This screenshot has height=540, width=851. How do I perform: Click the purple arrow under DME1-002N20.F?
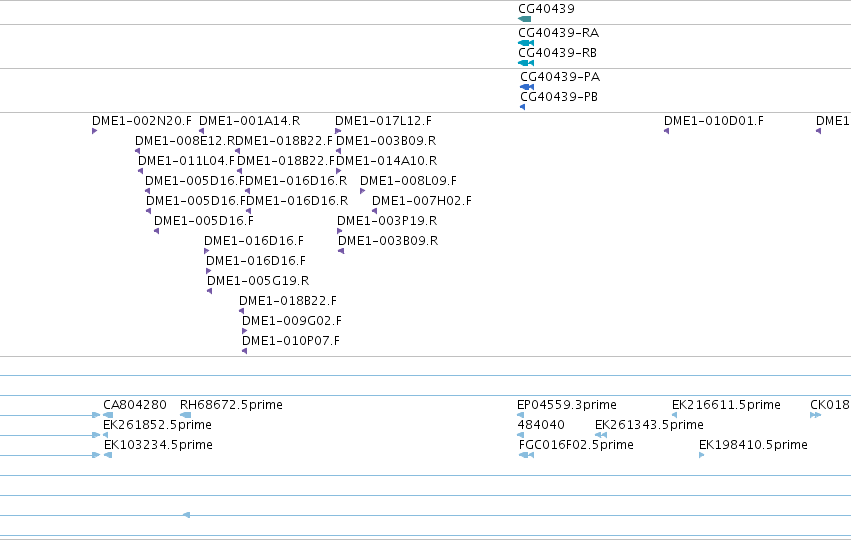click(x=94, y=131)
